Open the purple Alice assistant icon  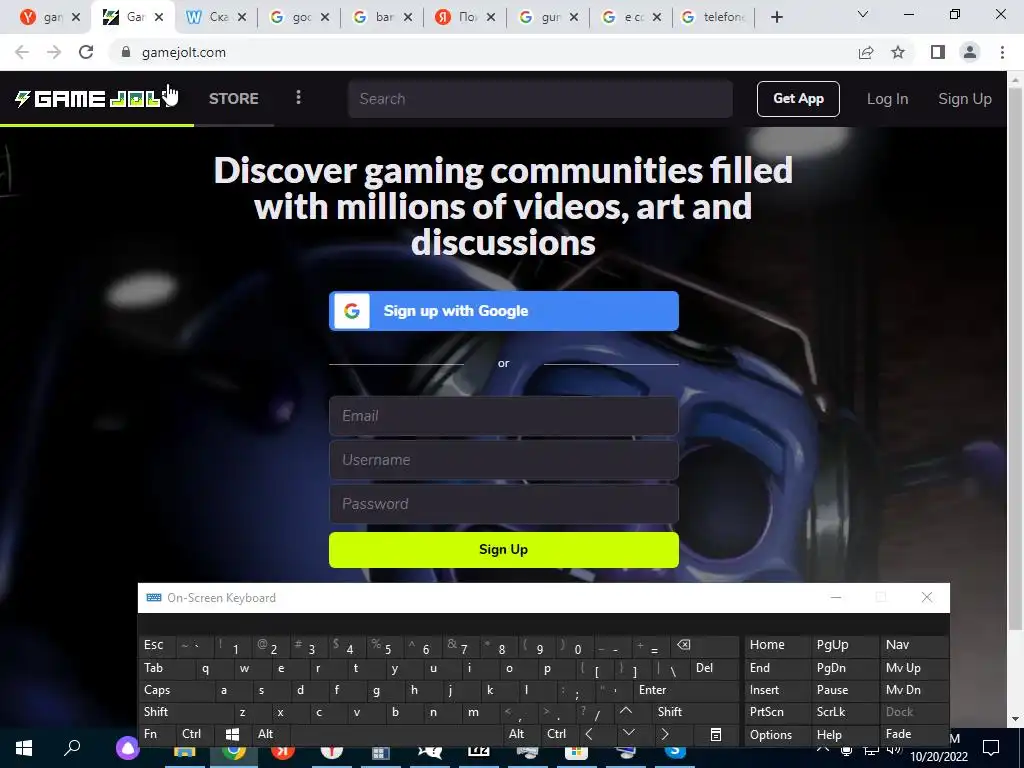(x=127, y=749)
